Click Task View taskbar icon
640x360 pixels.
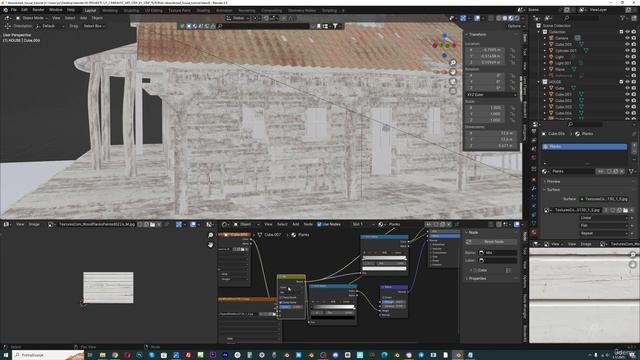[90, 355]
